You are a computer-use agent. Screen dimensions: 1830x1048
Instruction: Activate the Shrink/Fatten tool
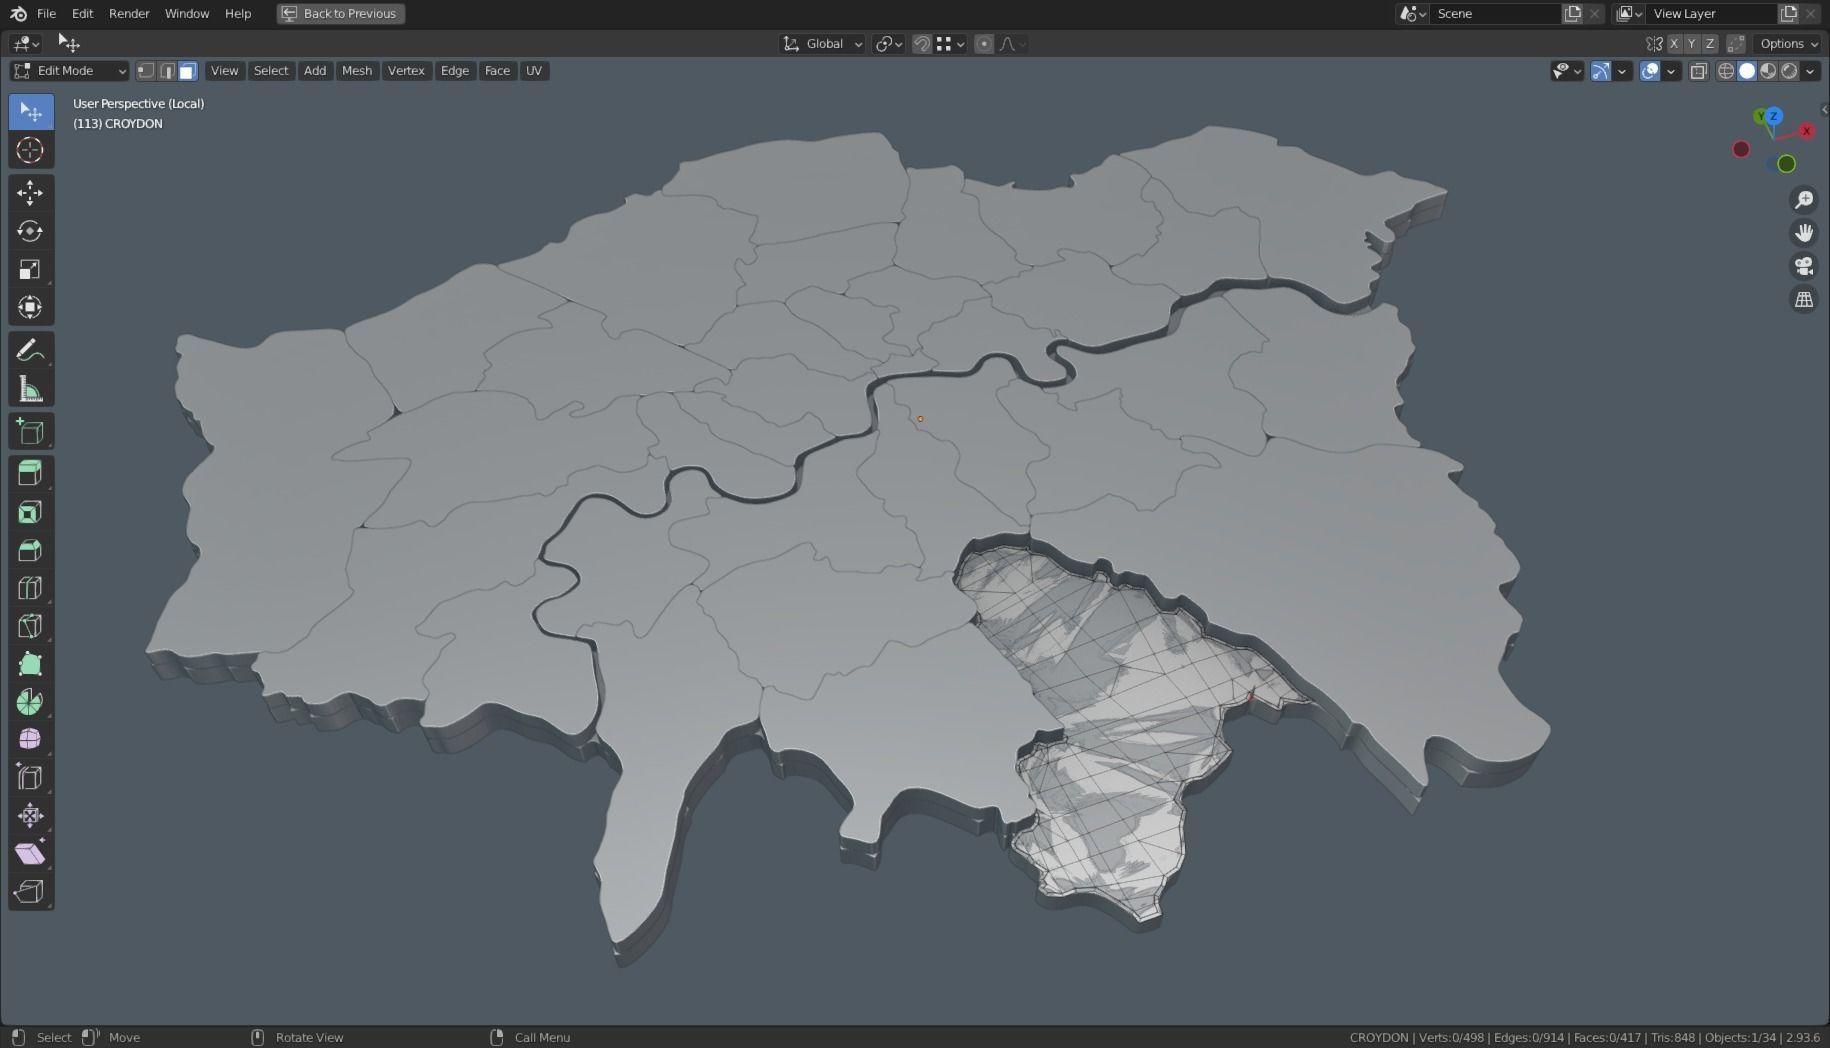31,815
